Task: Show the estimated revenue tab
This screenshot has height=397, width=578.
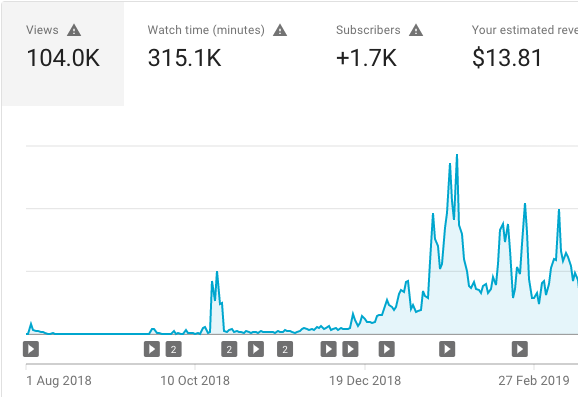Action: tap(525, 54)
